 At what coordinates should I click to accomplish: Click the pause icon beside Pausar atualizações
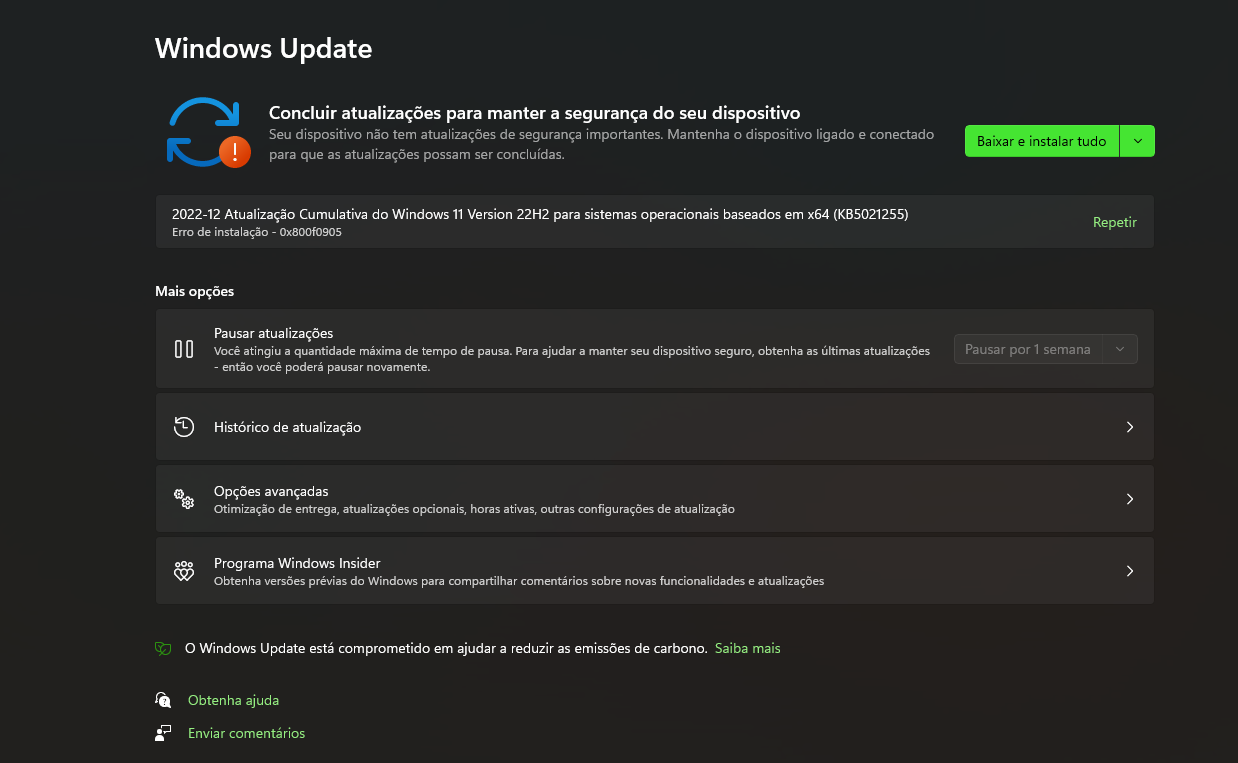[x=184, y=349]
